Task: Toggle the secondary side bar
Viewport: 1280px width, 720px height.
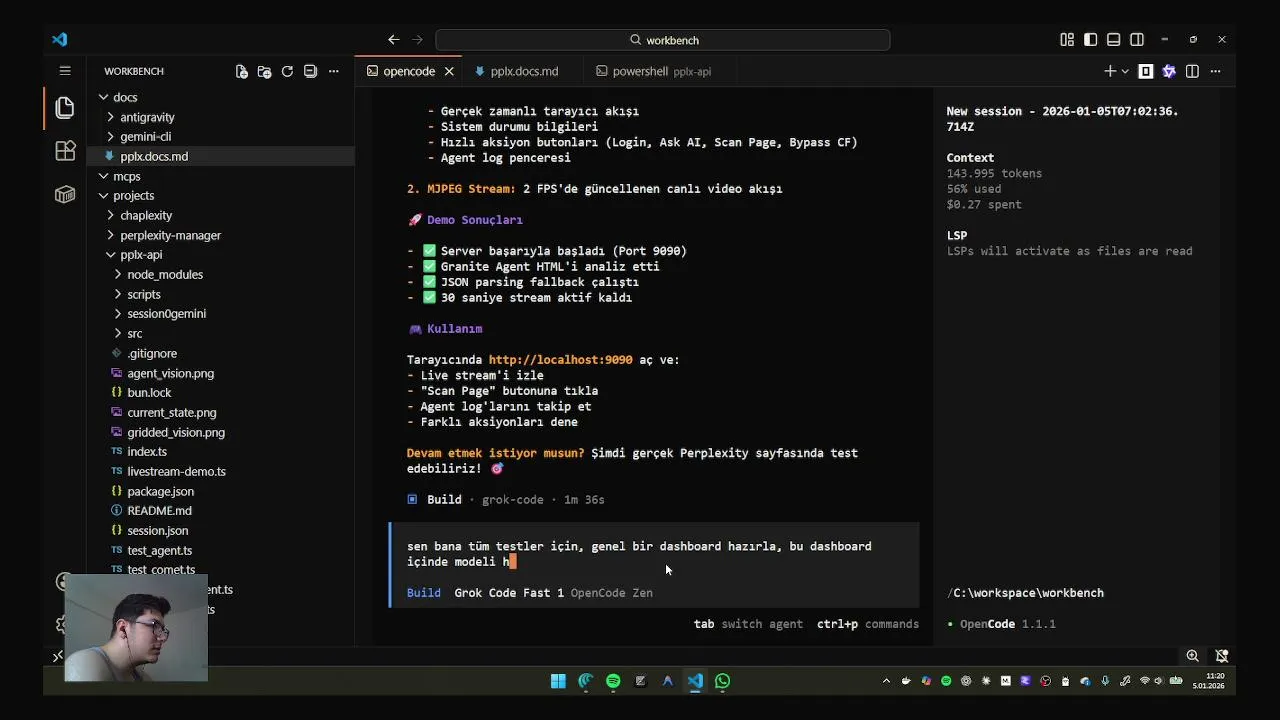Action: tap(1137, 40)
